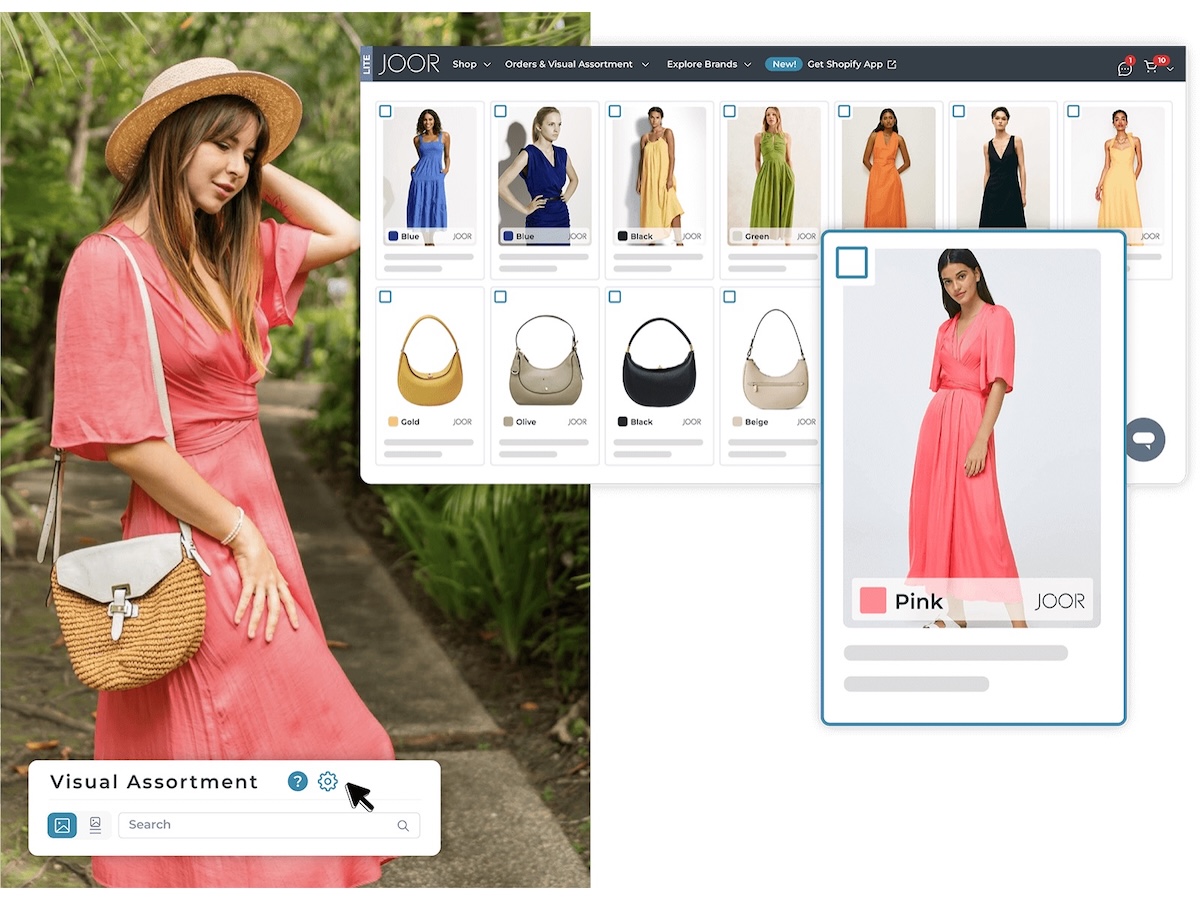The image size is (1200, 900).
Task: Open the Visual Assortment help icon
Action: [x=297, y=782]
